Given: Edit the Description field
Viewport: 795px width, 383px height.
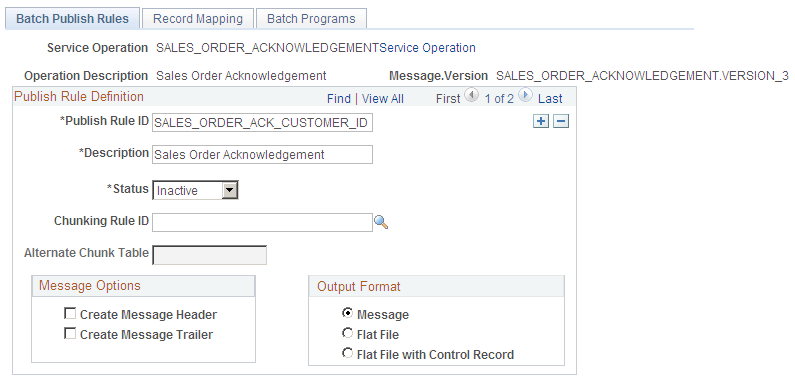Looking at the screenshot, I should 263,155.
